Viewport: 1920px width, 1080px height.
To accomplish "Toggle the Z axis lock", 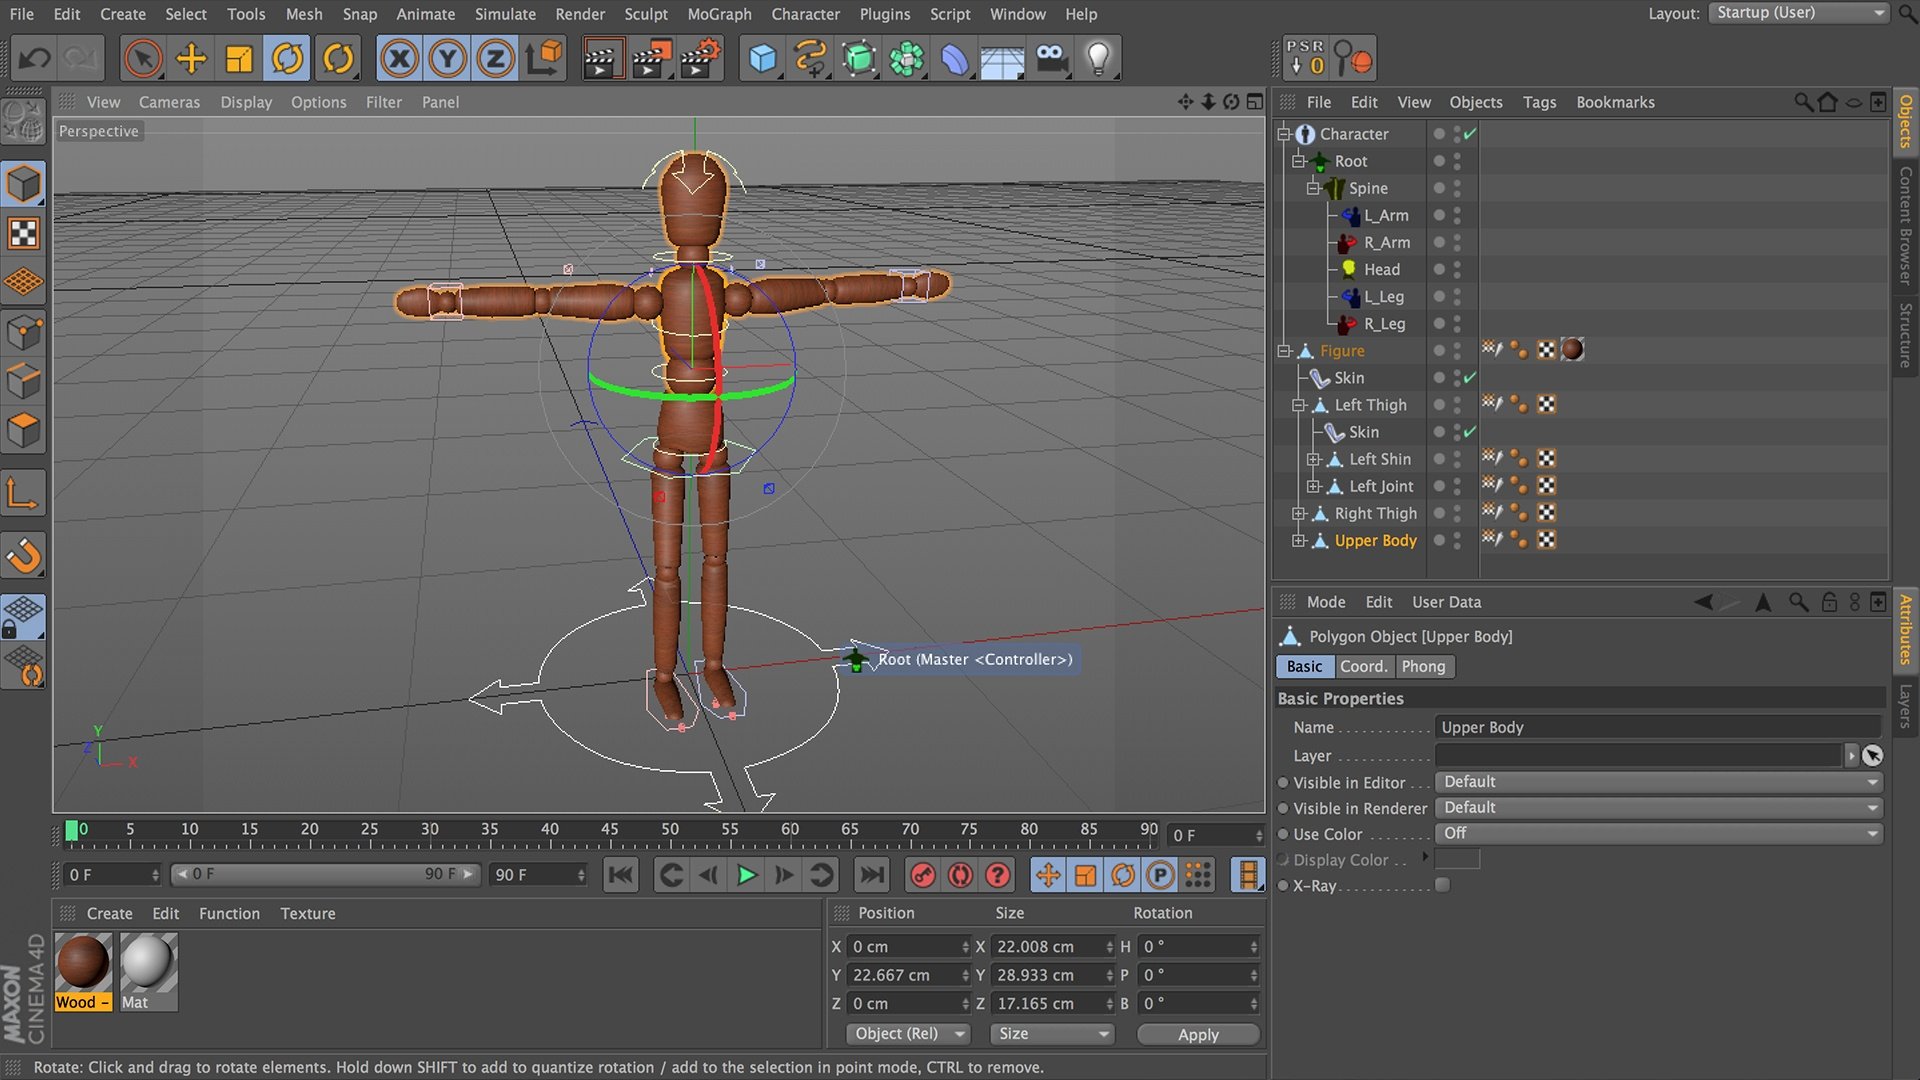I will click(496, 59).
